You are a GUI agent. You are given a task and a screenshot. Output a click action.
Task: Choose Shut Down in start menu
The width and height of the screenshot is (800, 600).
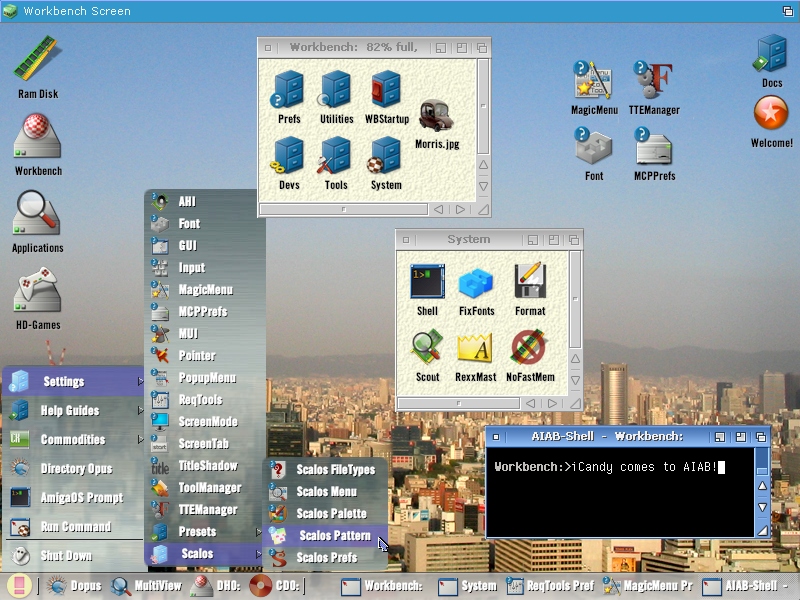coord(74,556)
